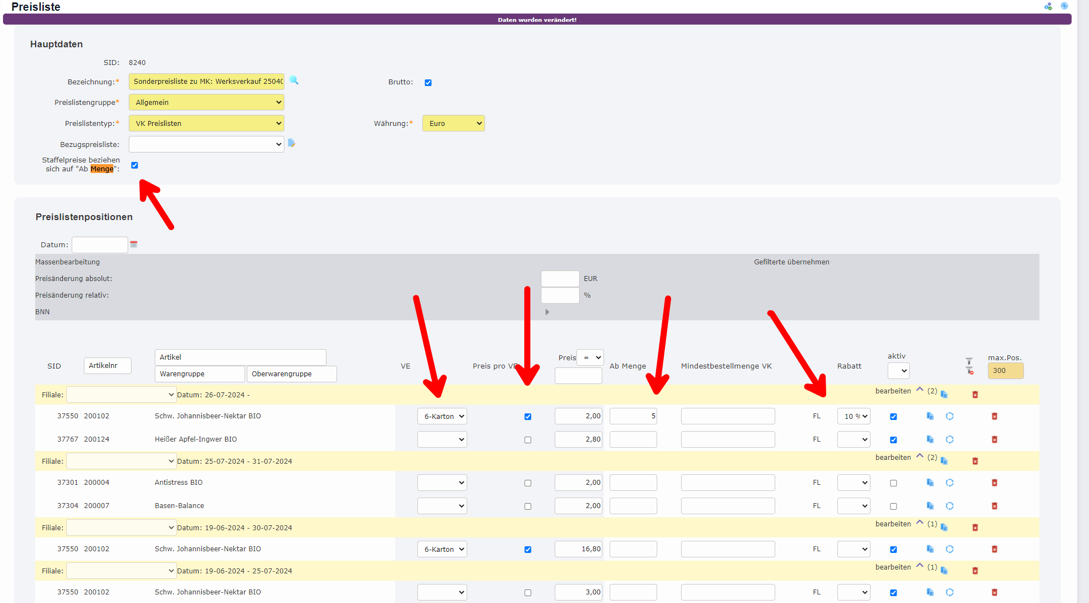1089x603 pixels.
Task: Click the Artikelnr filter field
Action: click(107, 366)
